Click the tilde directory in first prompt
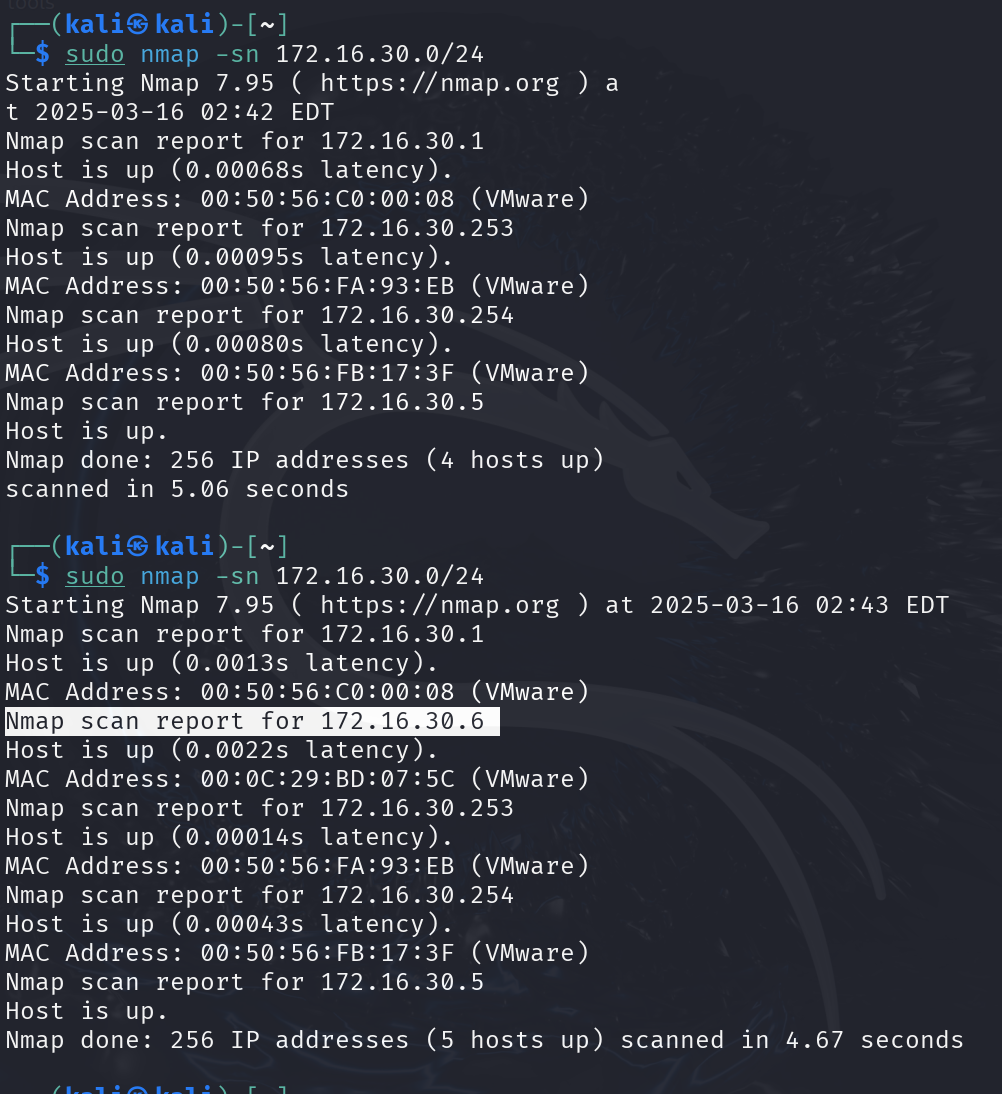The width and height of the screenshot is (1002, 1094). (x=267, y=25)
